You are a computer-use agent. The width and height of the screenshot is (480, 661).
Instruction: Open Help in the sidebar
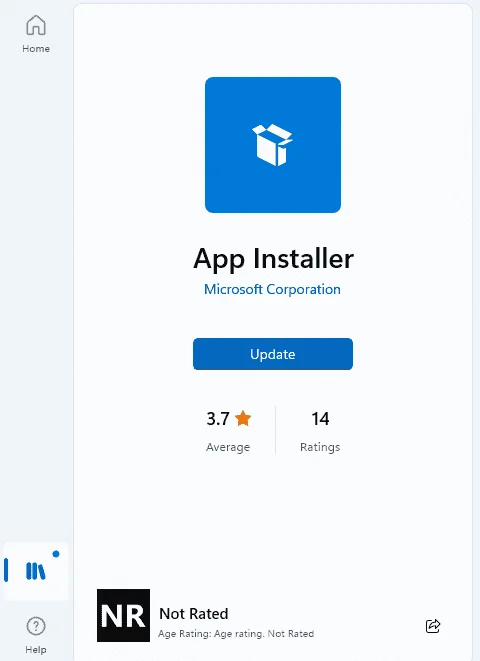[x=36, y=634]
